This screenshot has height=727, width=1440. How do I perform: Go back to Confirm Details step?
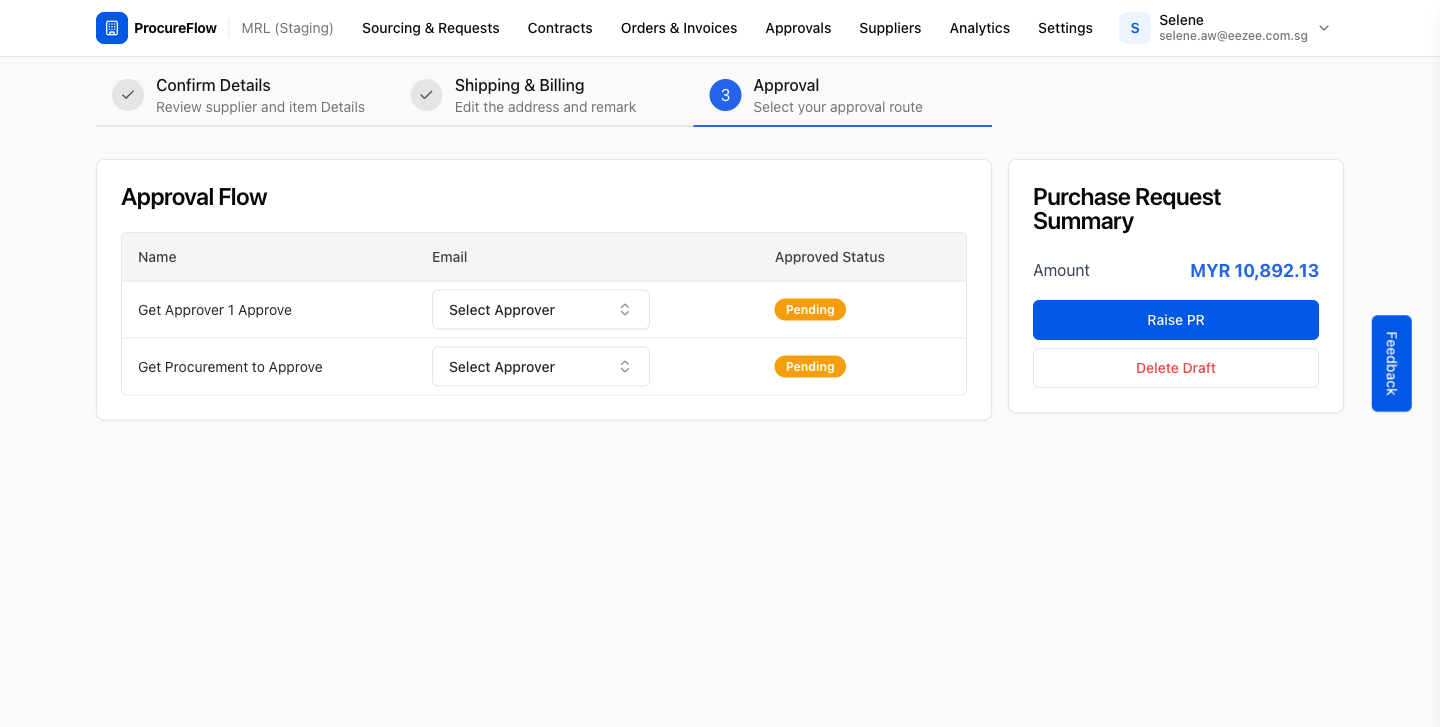click(x=213, y=86)
